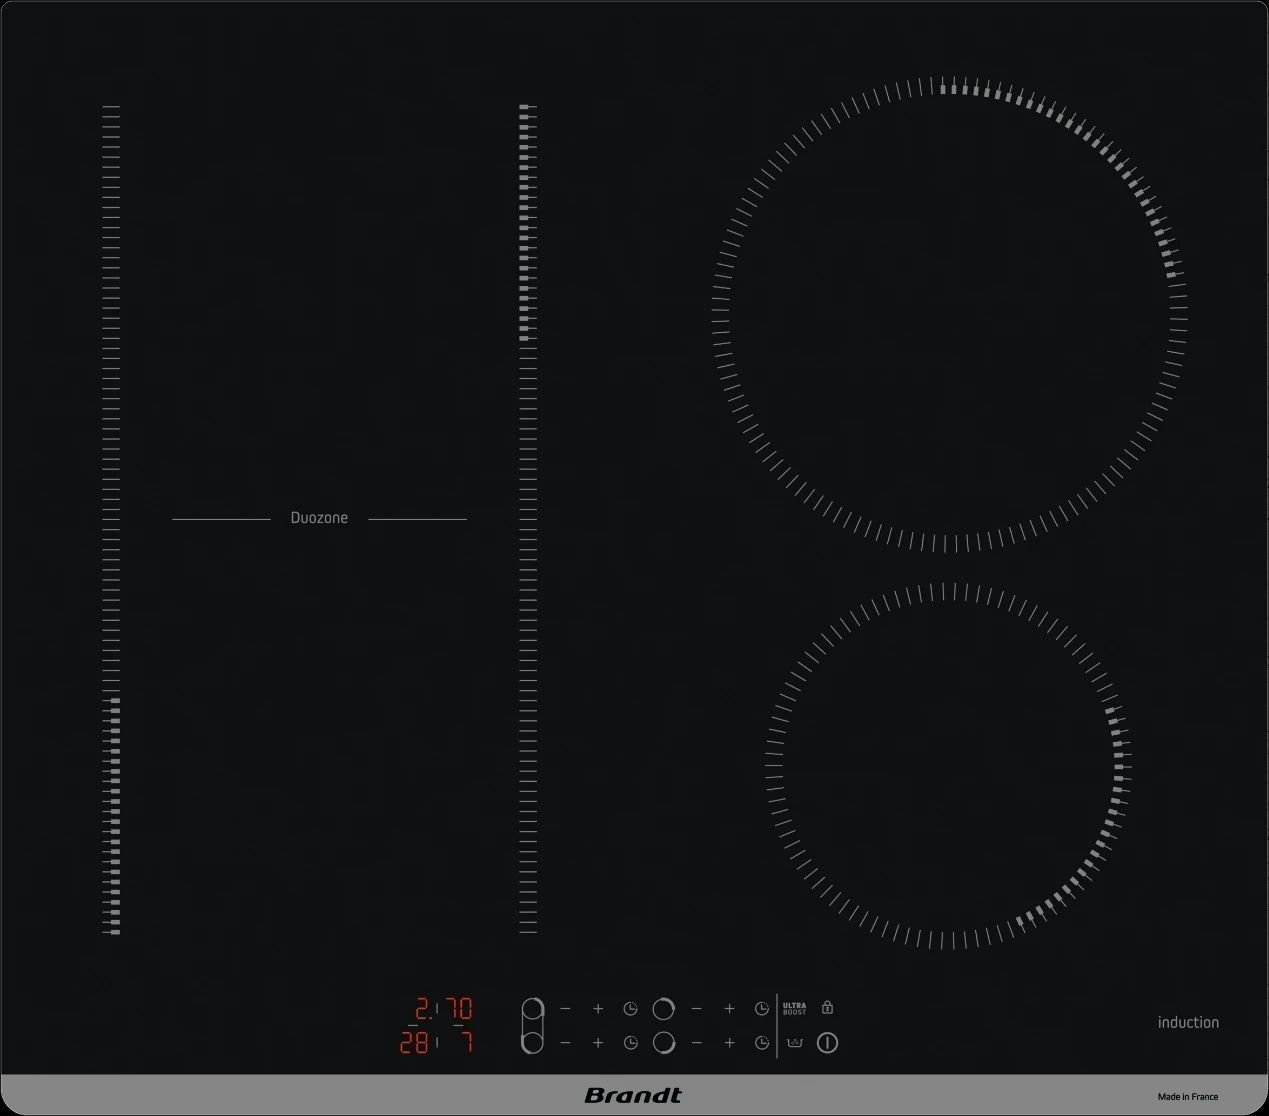
Task: Decrease power of lower Duozone zone
Action: (565, 1043)
